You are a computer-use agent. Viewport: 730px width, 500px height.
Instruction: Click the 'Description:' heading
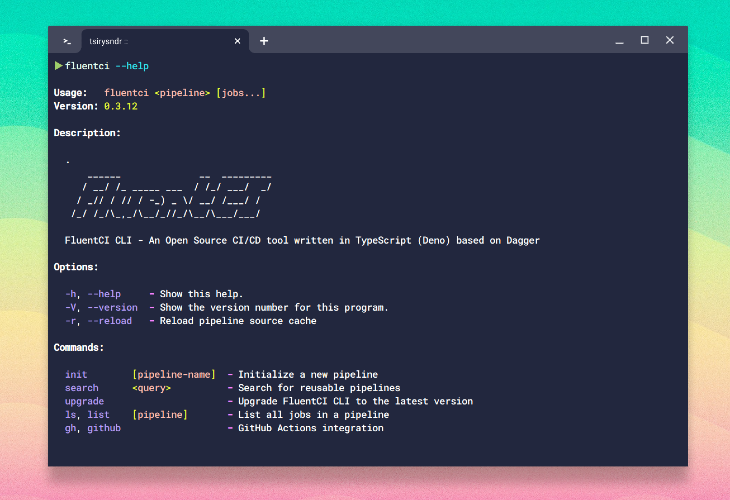pos(87,133)
